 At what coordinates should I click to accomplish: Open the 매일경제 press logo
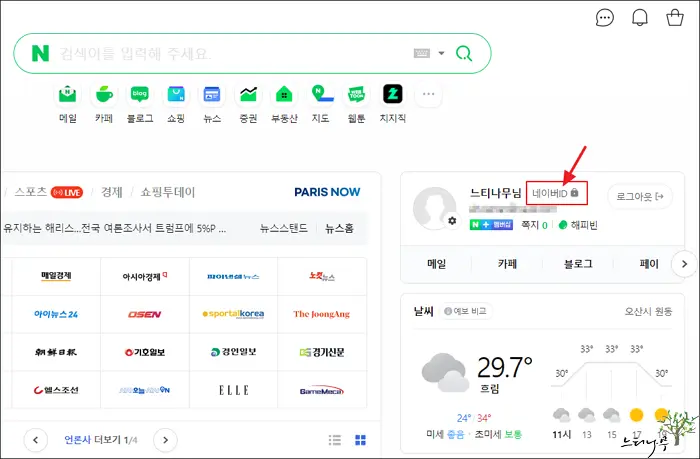point(56,276)
